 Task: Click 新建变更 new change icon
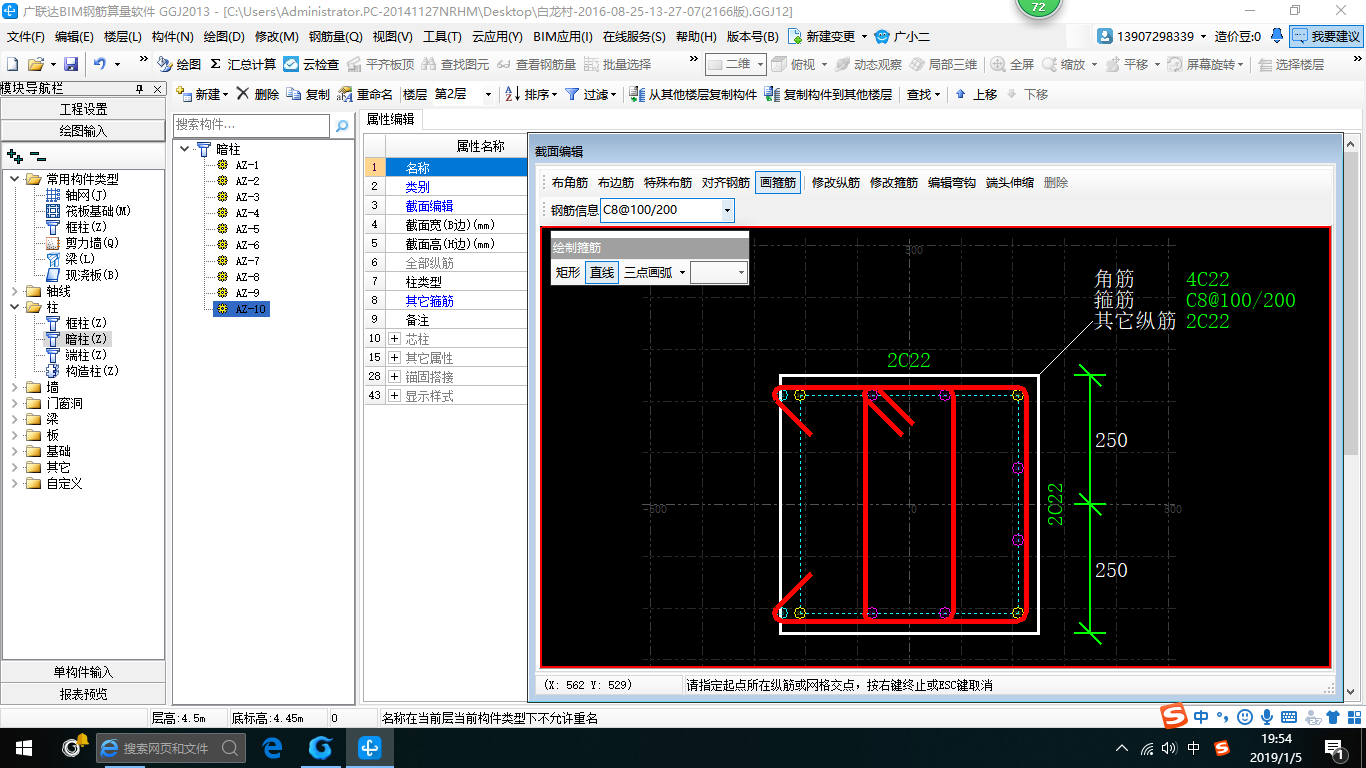(796, 37)
